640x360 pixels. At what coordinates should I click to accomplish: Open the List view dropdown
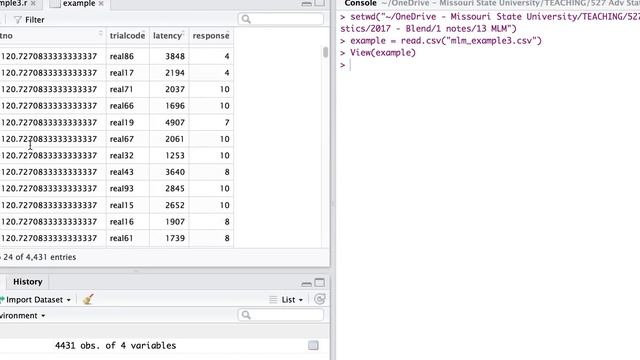(286, 300)
